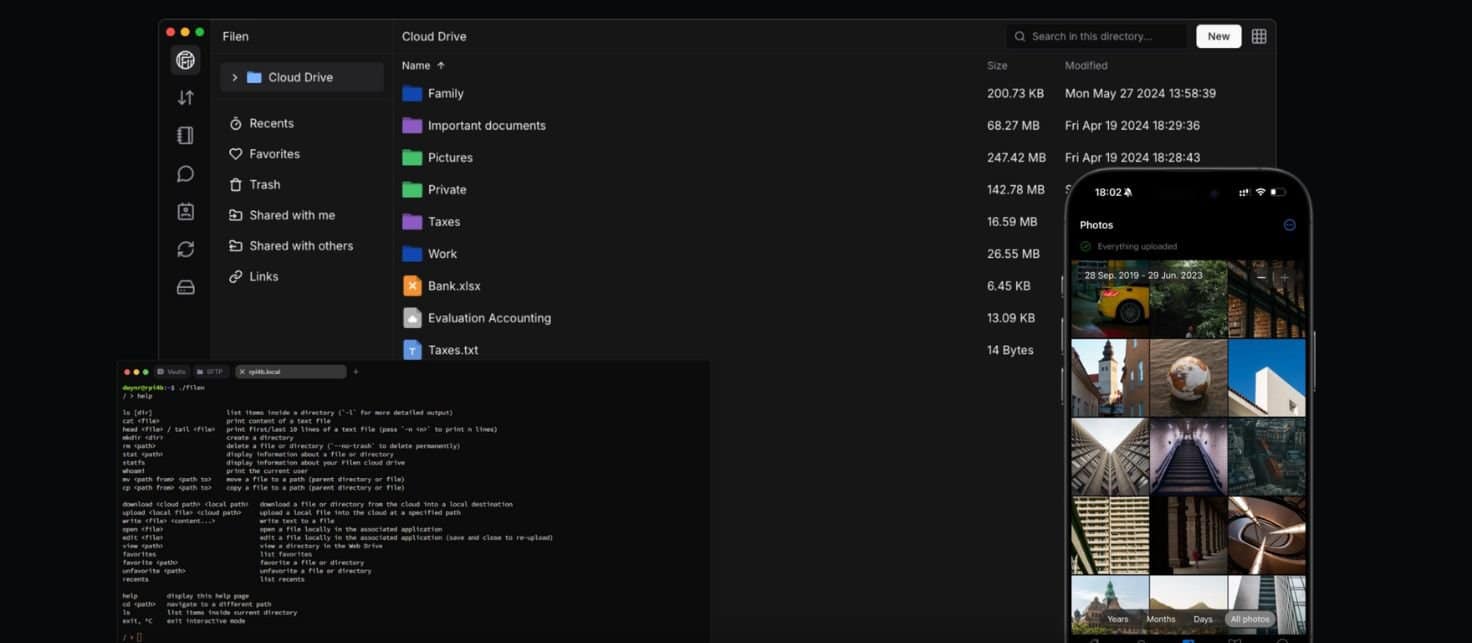This screenshot has width=1472, height=643.
Task: Select Years view in phone Photos
Action: pyautogui.click(x=1117, y=619)
